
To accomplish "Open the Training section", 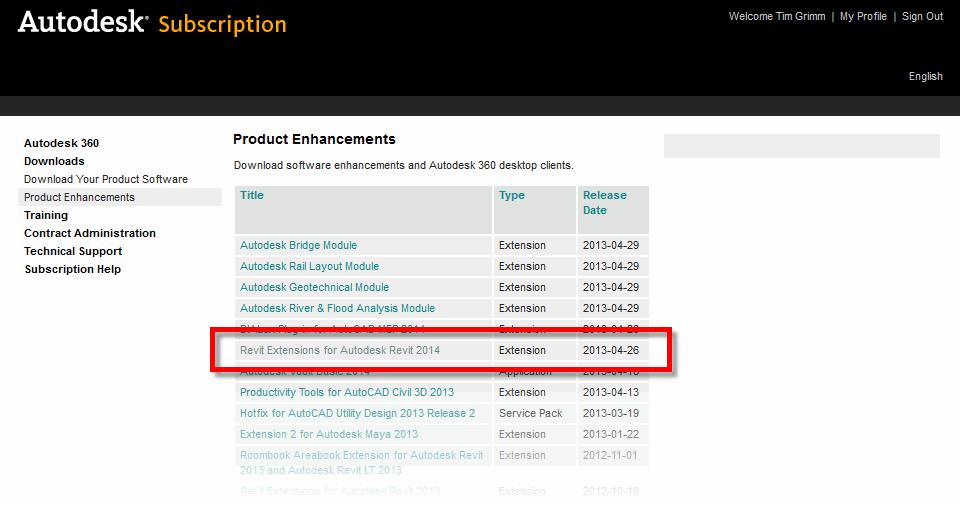I will pos(46,215).
